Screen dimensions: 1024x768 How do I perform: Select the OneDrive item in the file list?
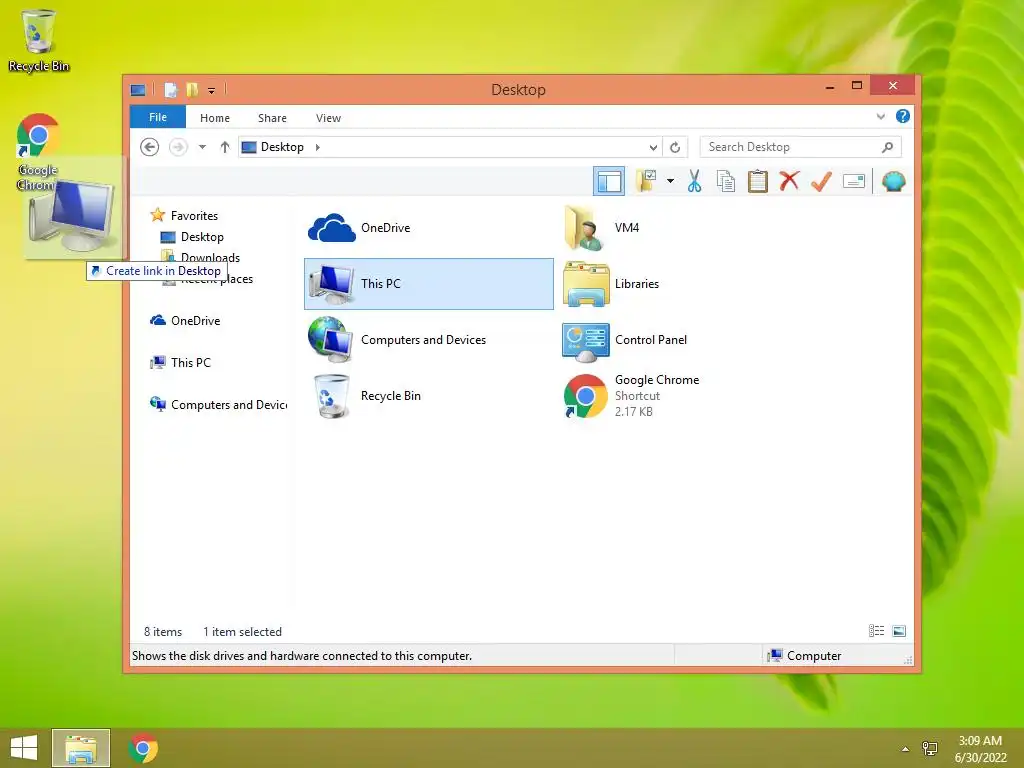428,227
